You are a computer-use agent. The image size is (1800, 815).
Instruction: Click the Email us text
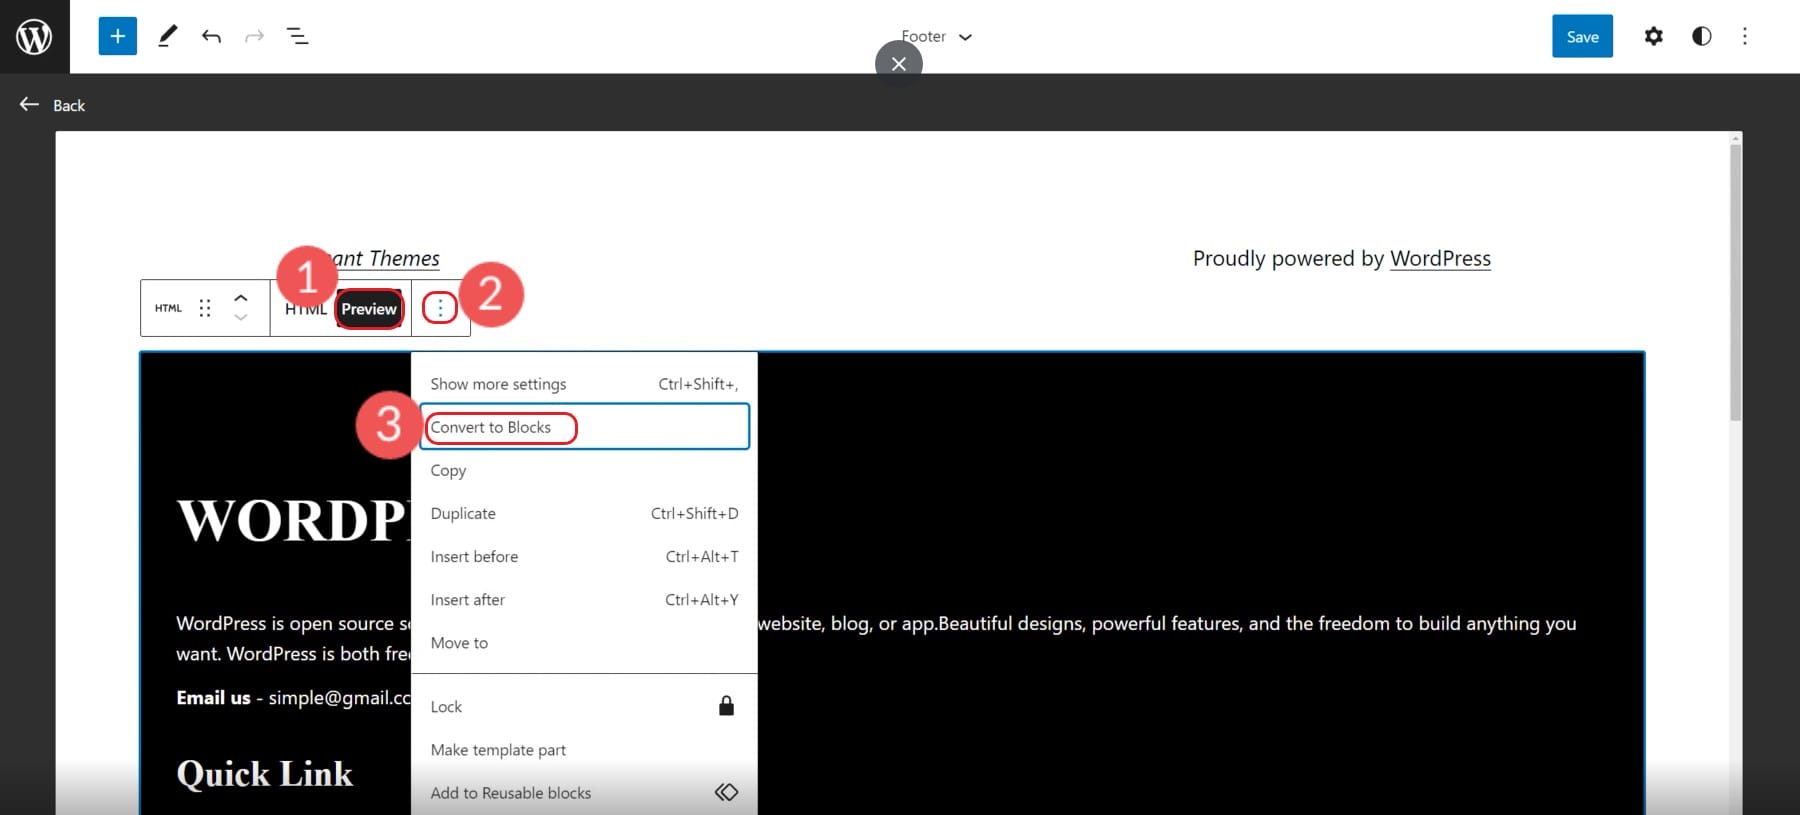(213, 697)
